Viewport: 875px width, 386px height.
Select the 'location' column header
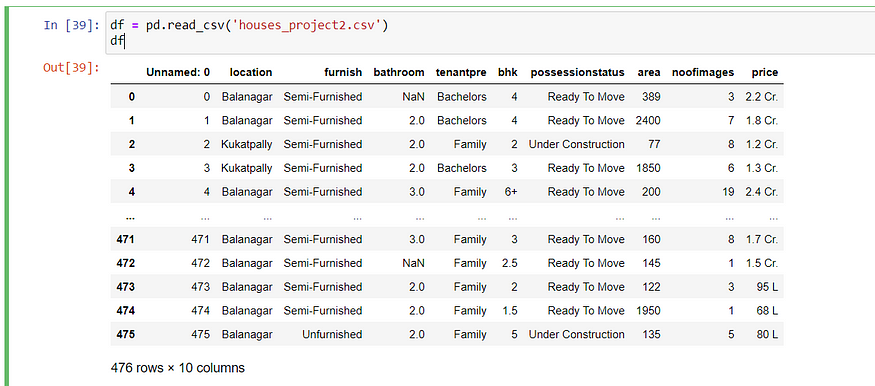coord(251,73)
